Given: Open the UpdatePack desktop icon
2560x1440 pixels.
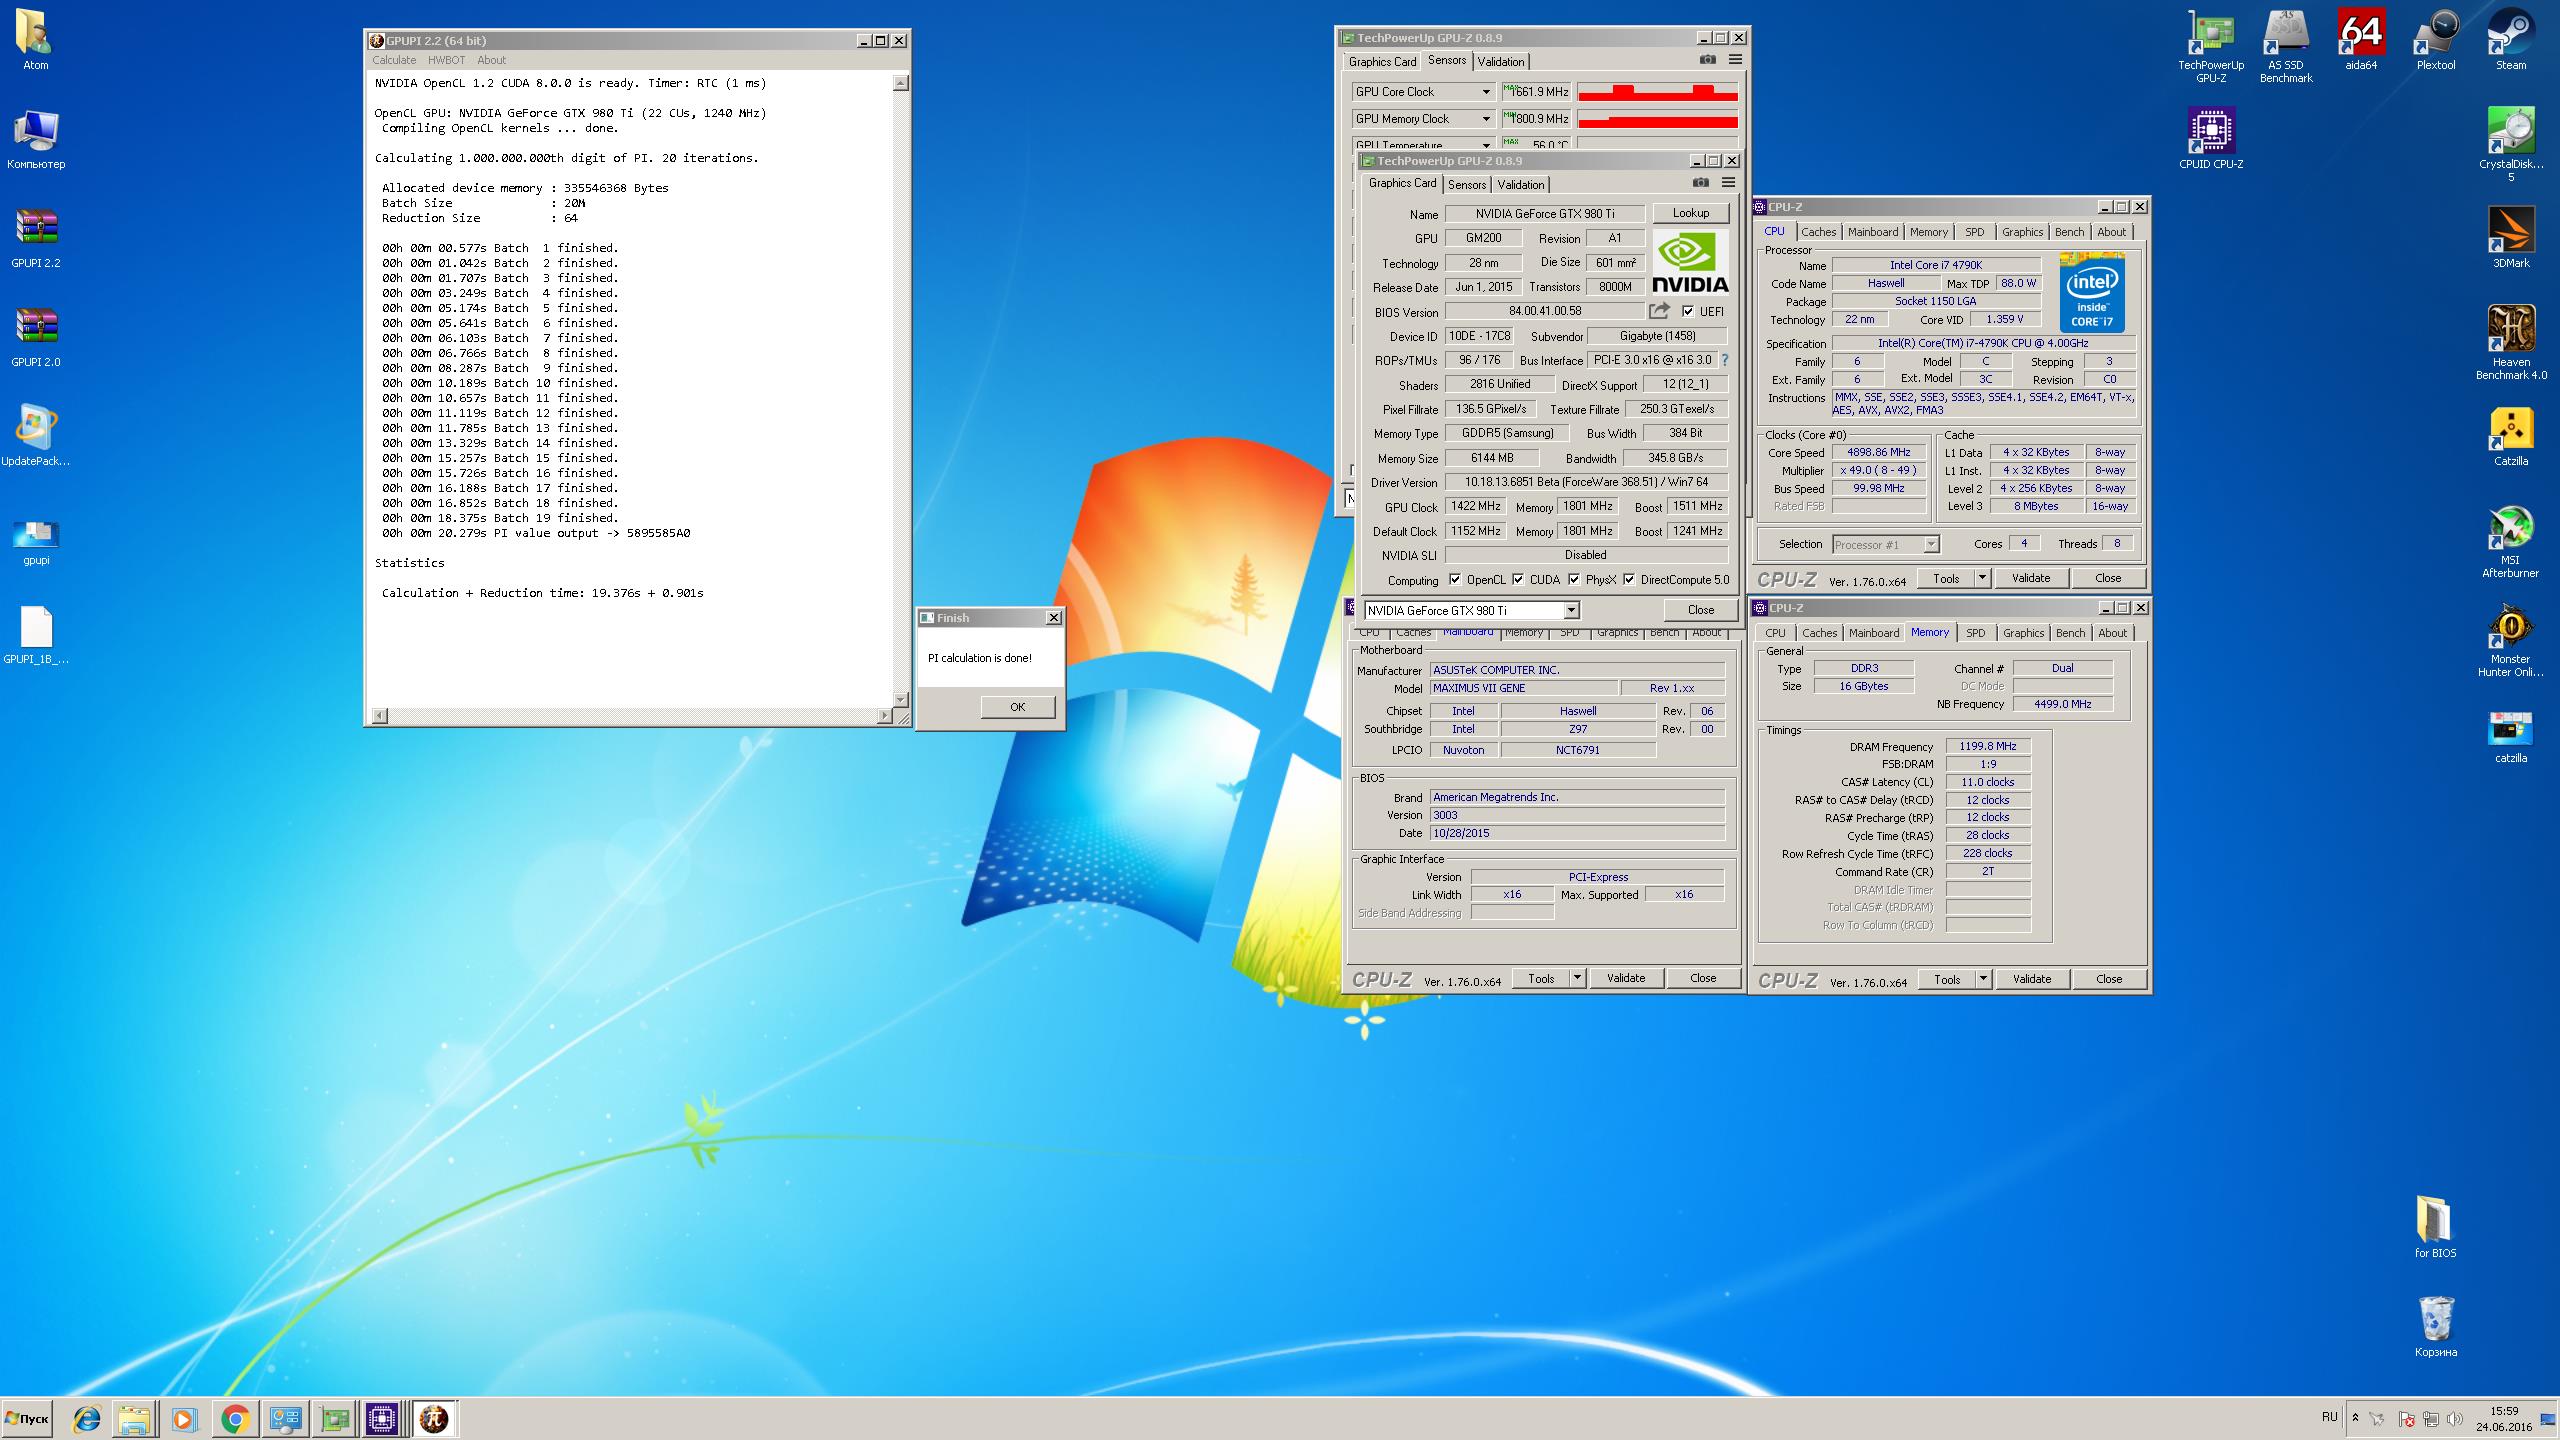Looking at the screenshot, I should pyautogui.click(x=36, y=436).
